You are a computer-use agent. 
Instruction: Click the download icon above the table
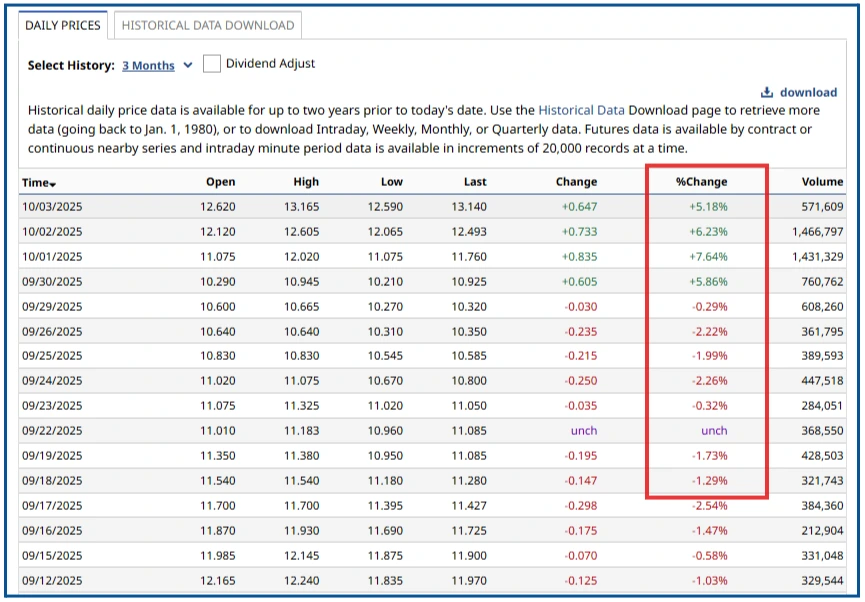click(769, 92)
